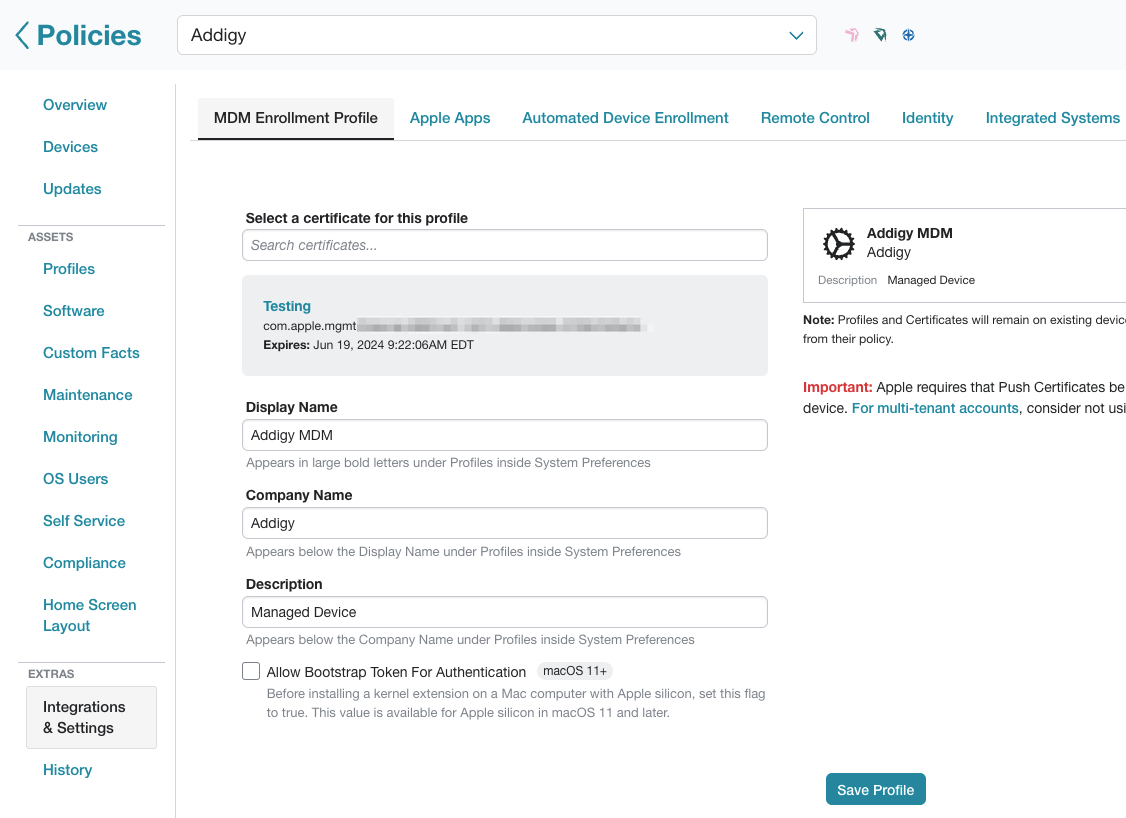Open Compliance in the sidebar
The height and width of the screenshot is (818, 1126).
tap(84, 563)
